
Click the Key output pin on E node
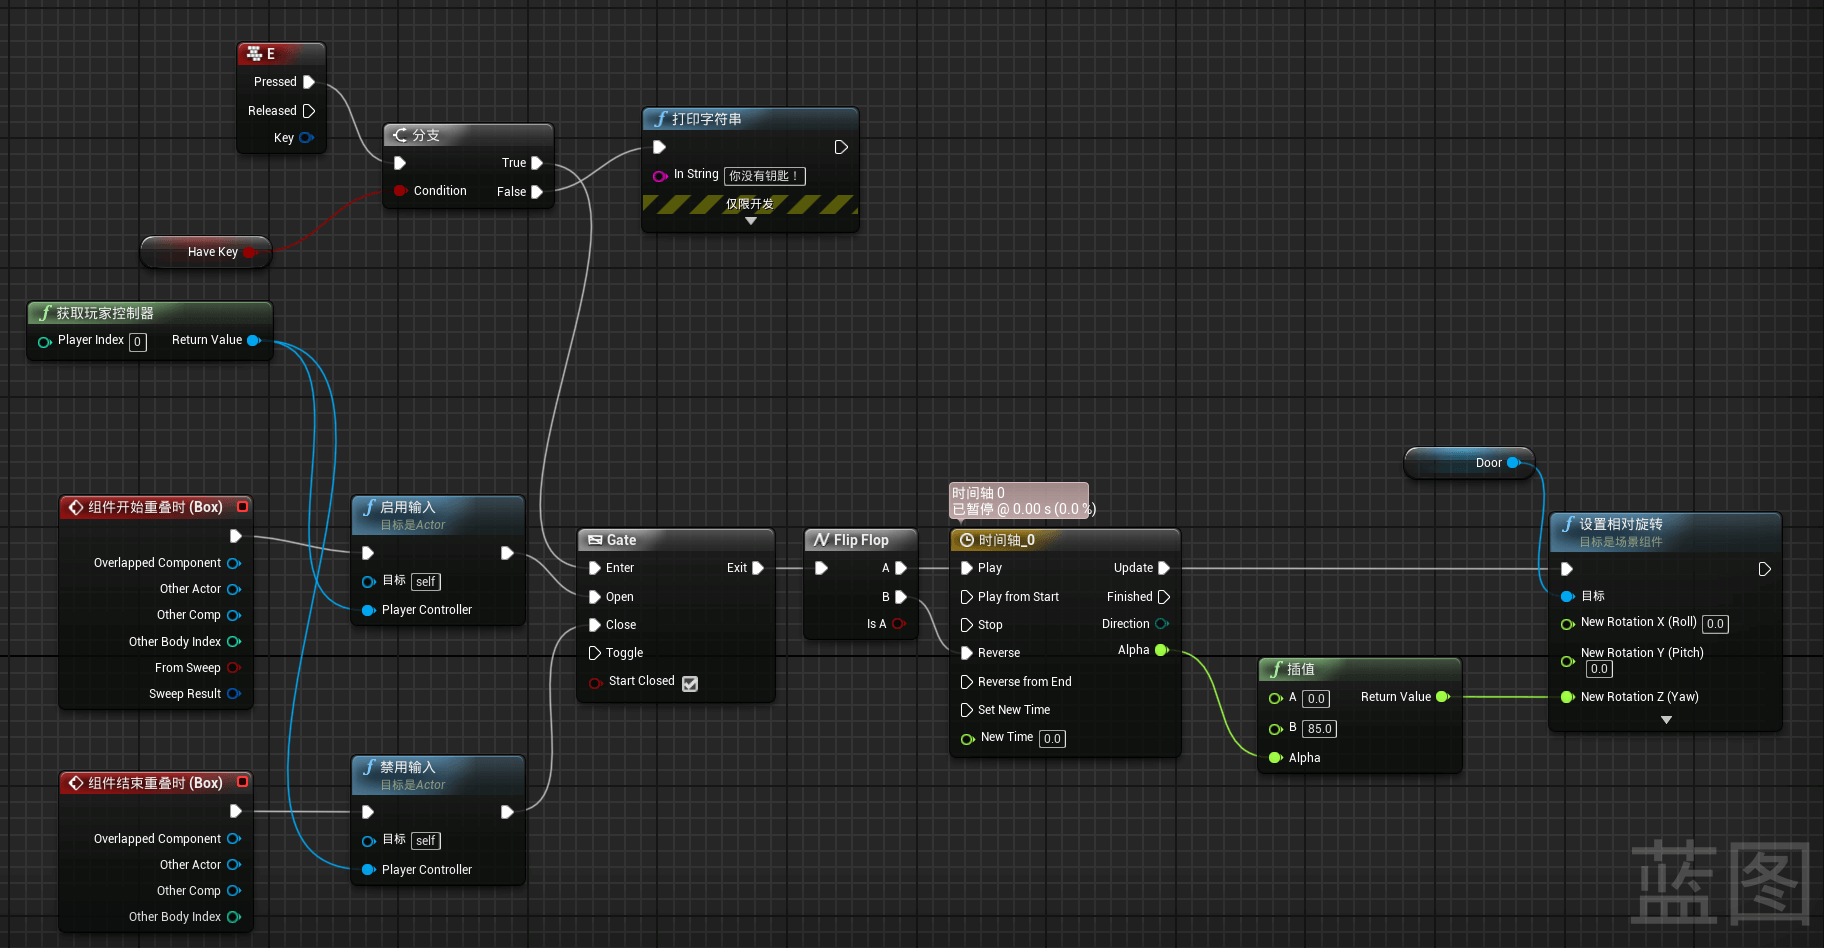(306, 138)
